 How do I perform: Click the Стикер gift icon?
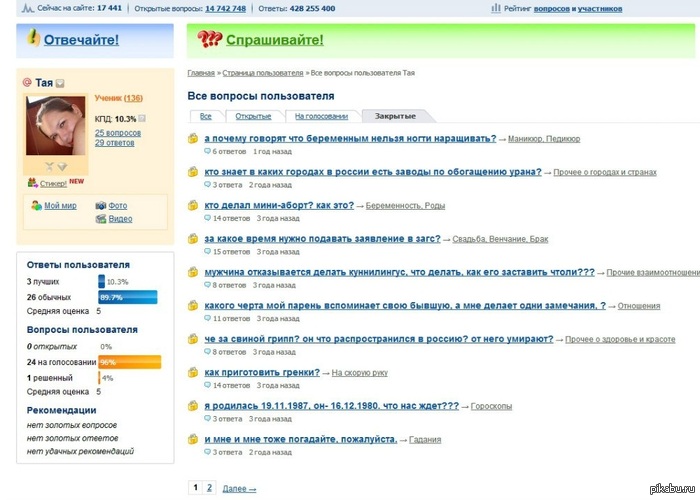[32, 183]
